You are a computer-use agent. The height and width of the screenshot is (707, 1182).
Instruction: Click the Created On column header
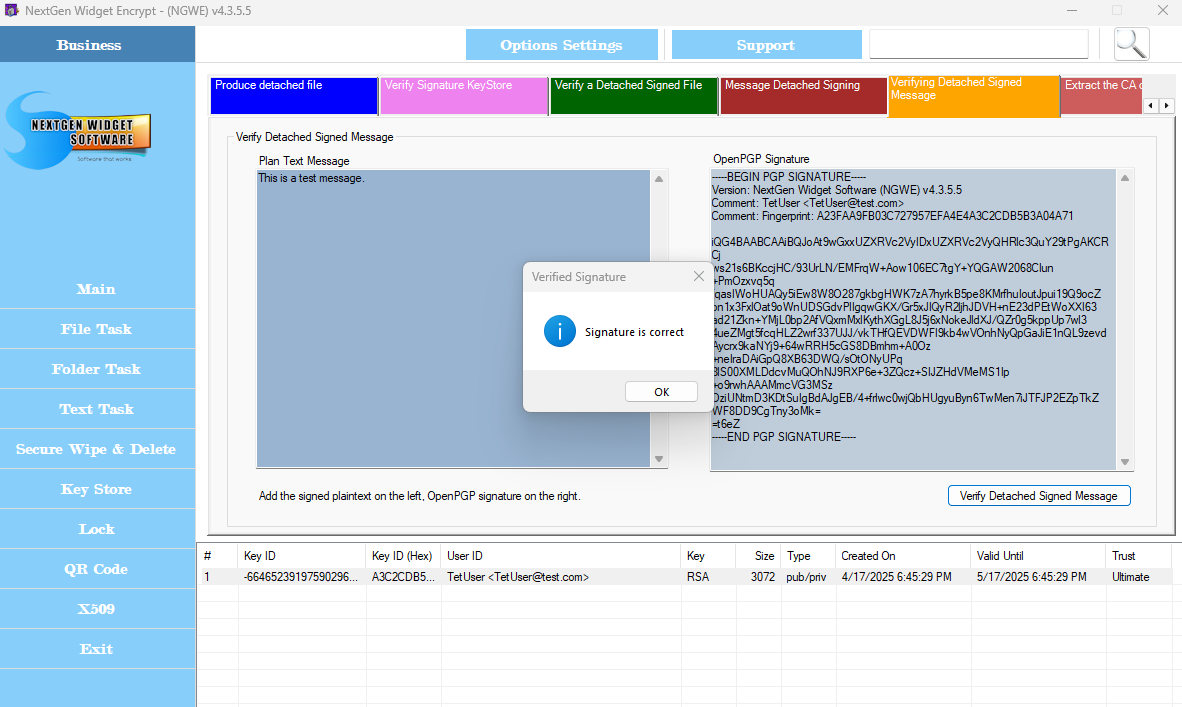click(903, 556)
